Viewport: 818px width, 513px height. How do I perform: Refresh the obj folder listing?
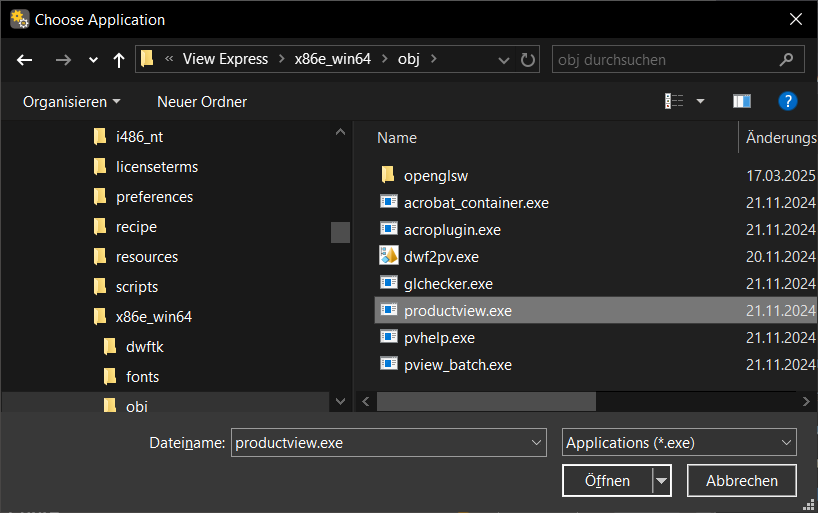tap(527, 60)
